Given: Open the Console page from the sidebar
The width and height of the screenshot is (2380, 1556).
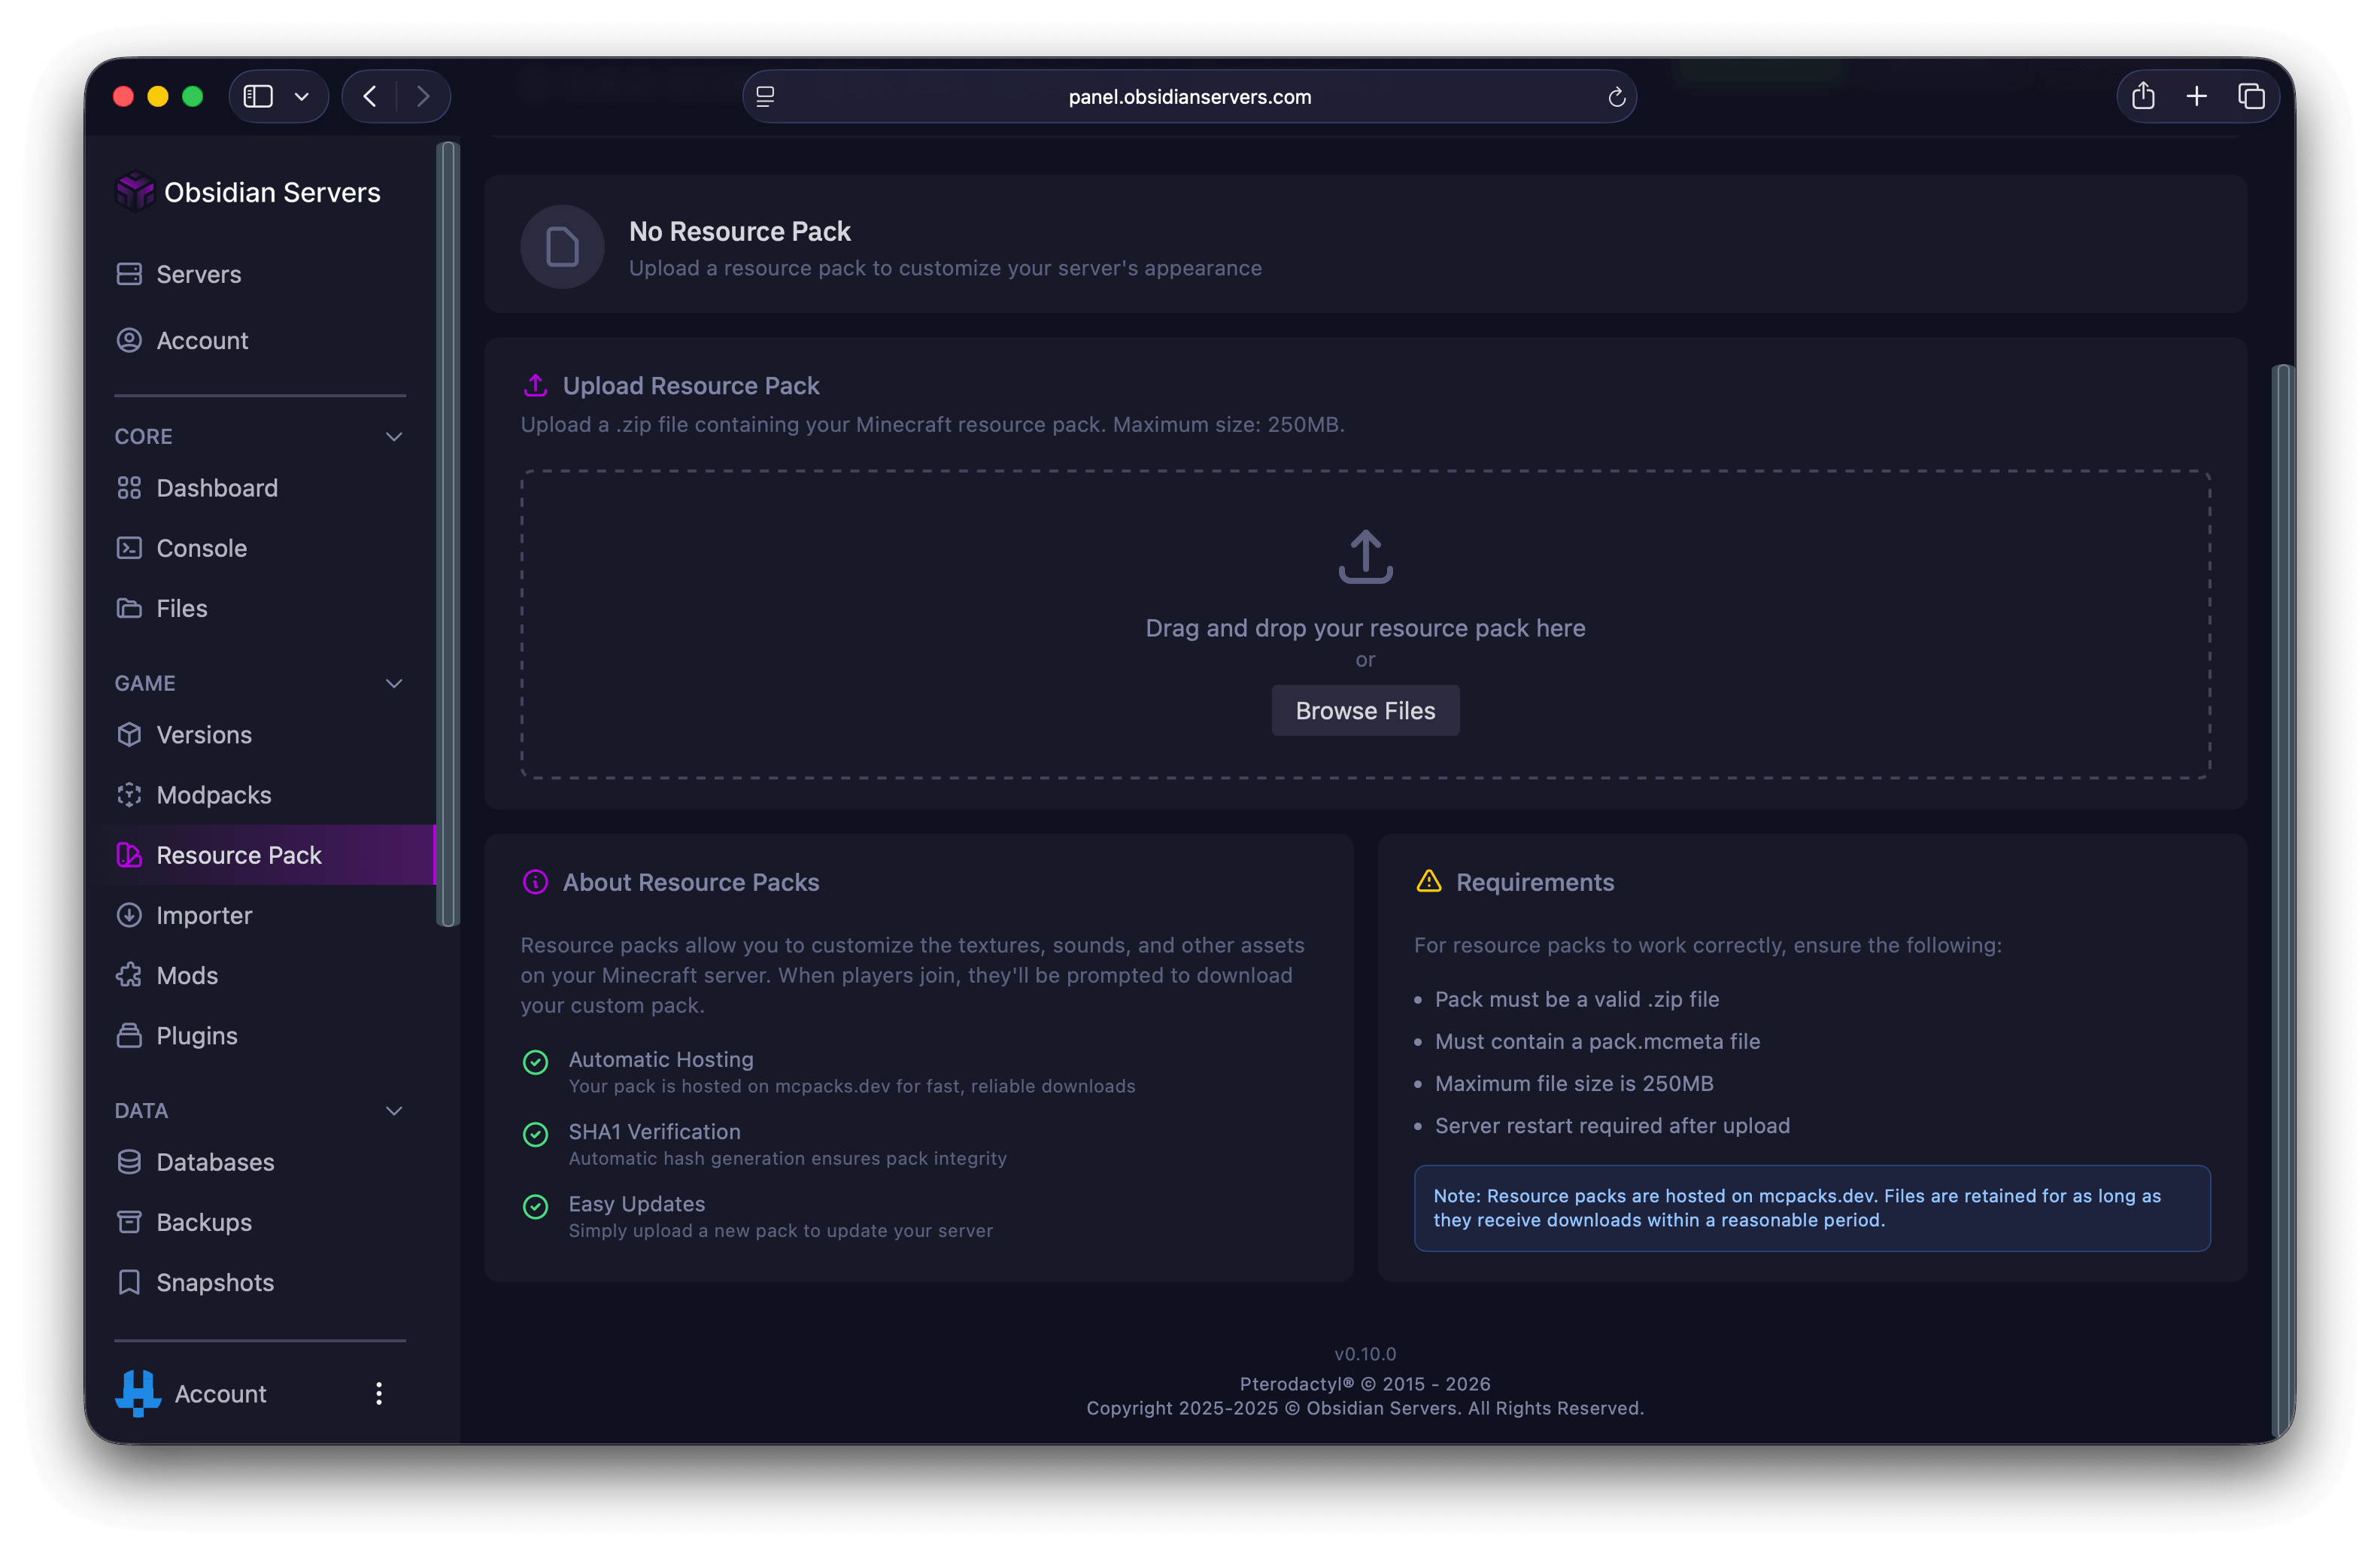Looking at the screenshot, I should point(200,548).
